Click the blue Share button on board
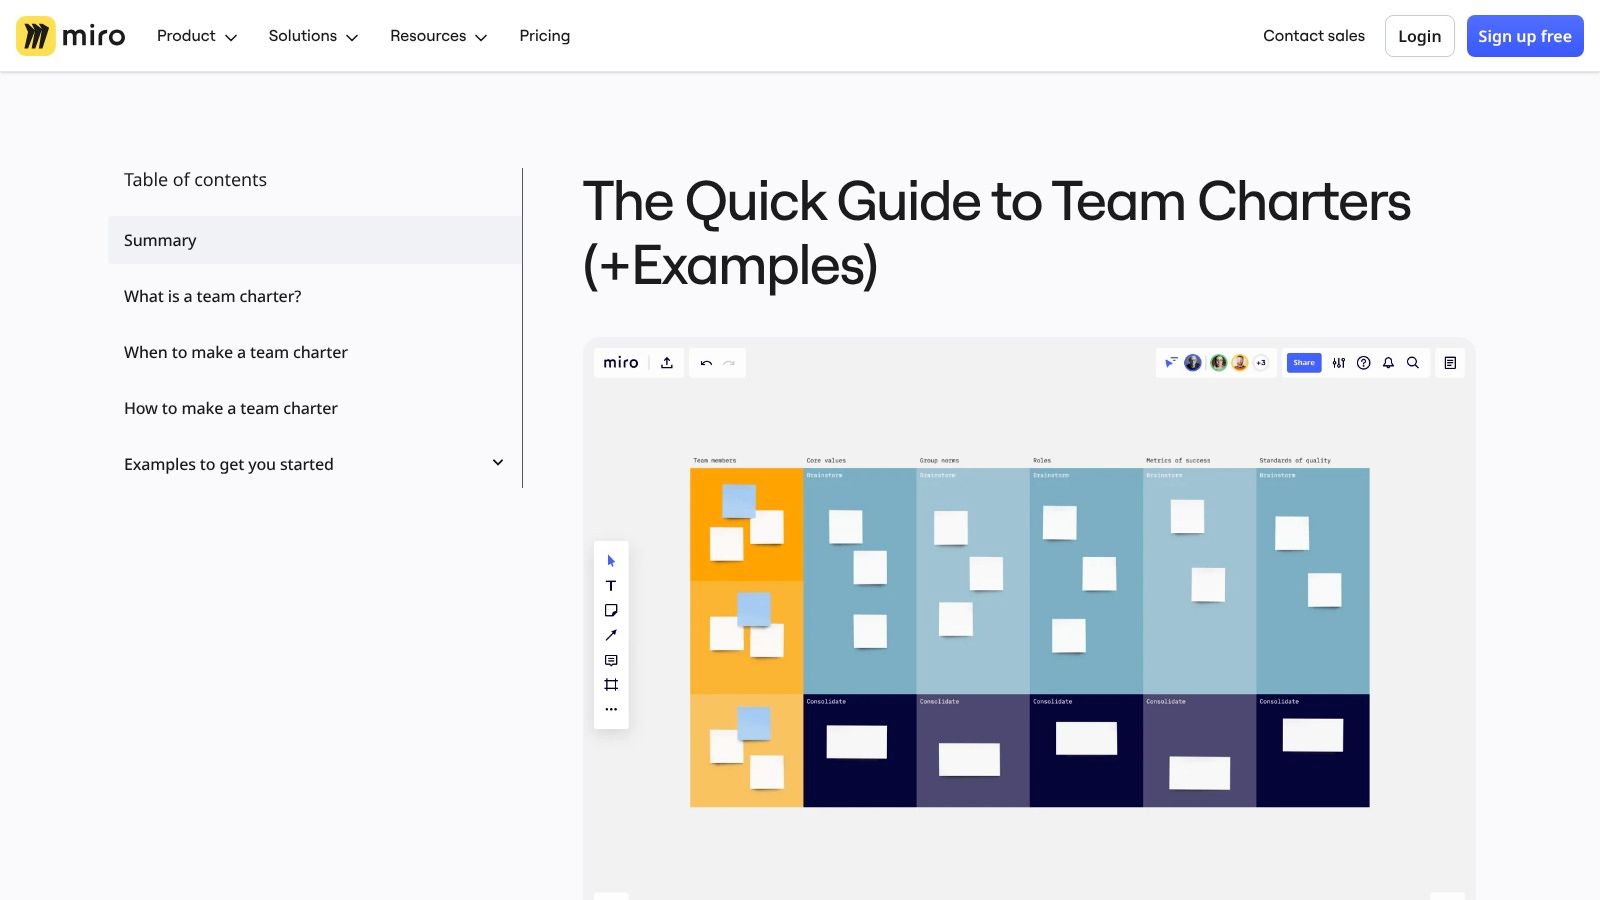1600x900 pixels. pos(1303,363)
